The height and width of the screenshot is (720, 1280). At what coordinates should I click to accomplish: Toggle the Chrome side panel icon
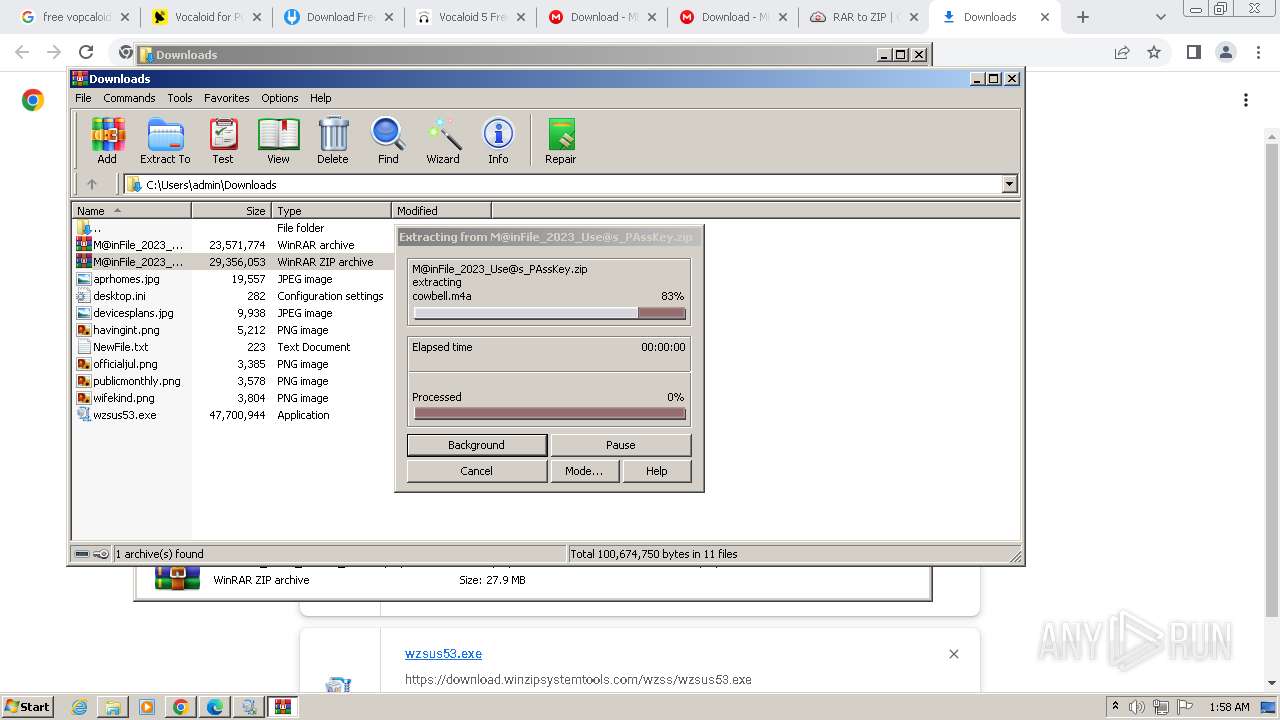pyautogui.click(x=1193, y=52)
